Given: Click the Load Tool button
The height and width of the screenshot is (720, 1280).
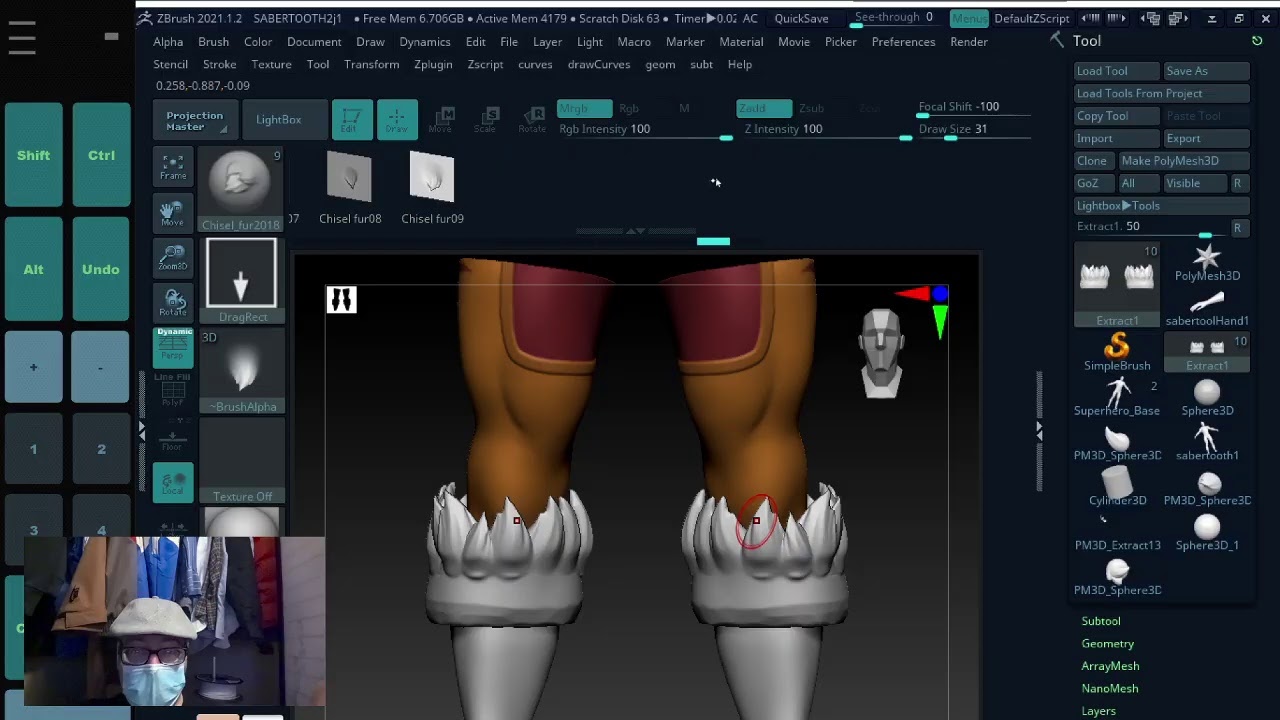Looking at the screenshot, I should (1117, 71).
